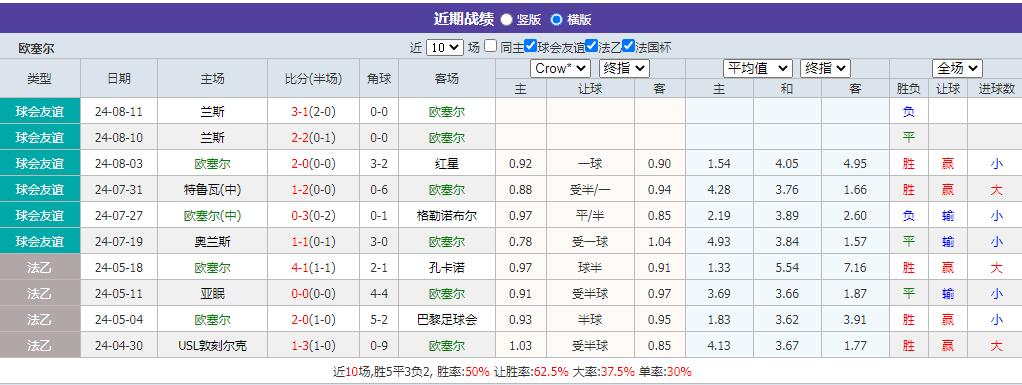Image resolution: width=1022 pixels, height=385 pixels.
Task: Click the 进球数 column header
Action: click(997, 89)
